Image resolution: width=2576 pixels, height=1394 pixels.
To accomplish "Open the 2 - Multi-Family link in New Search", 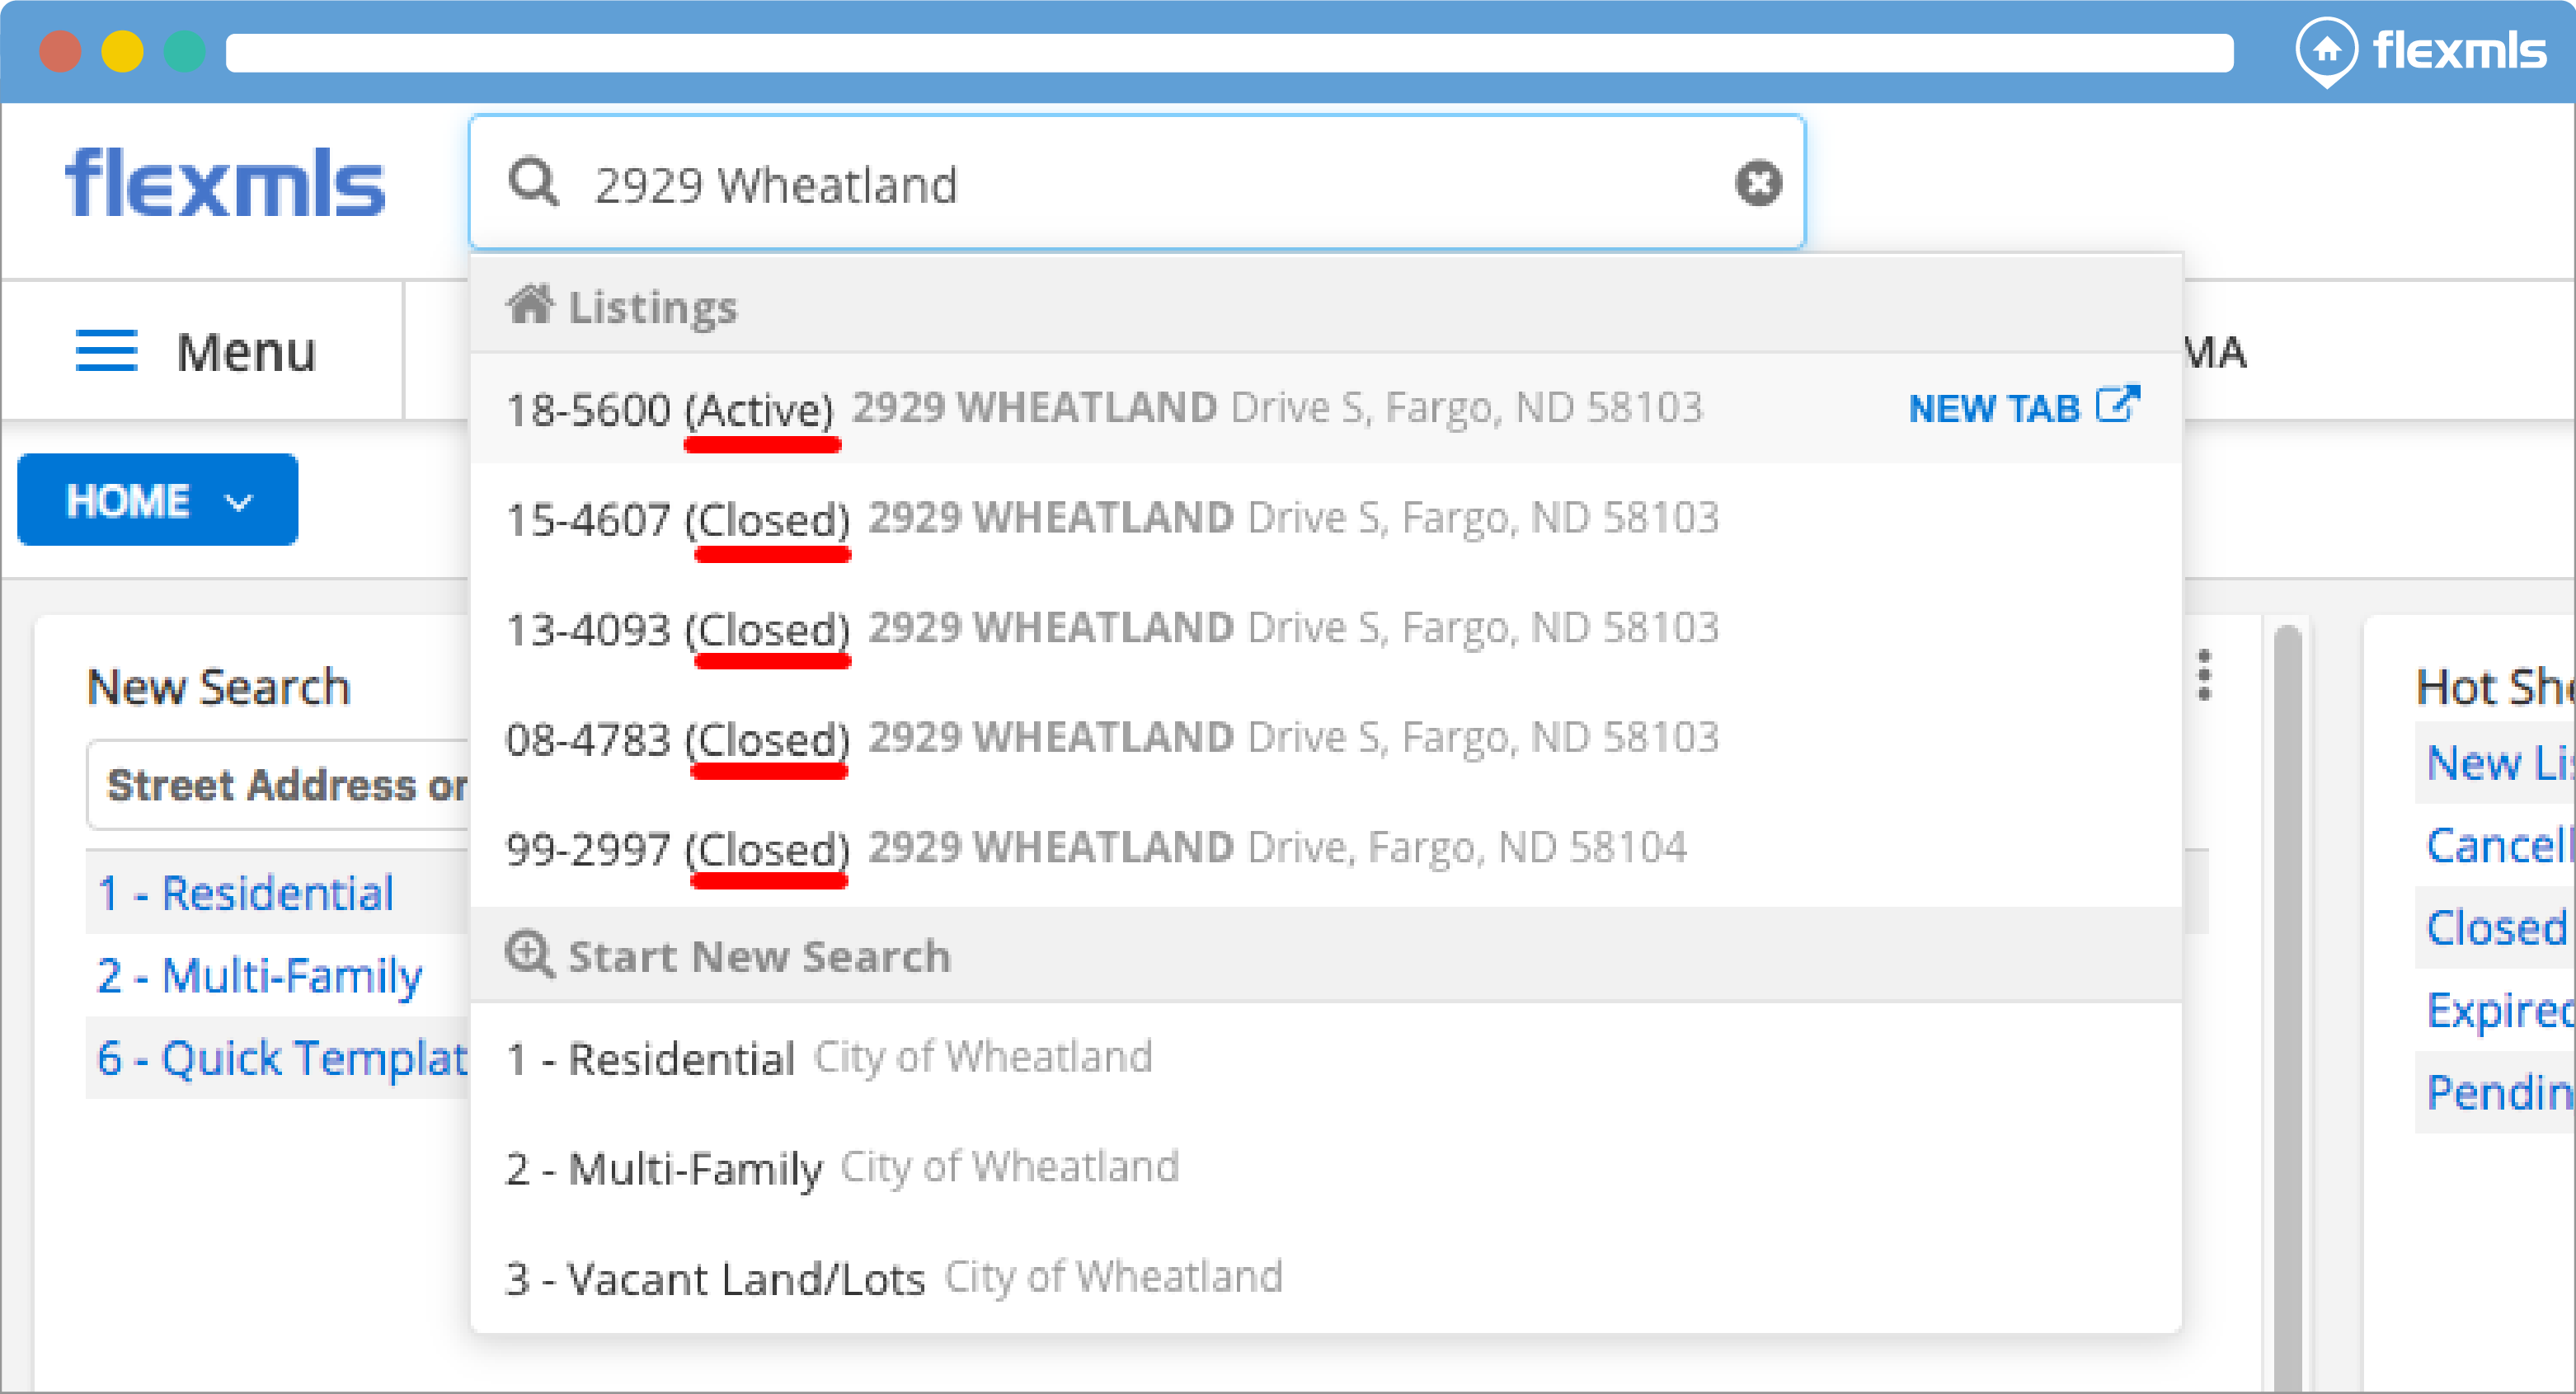I will [x=260, y=976].
